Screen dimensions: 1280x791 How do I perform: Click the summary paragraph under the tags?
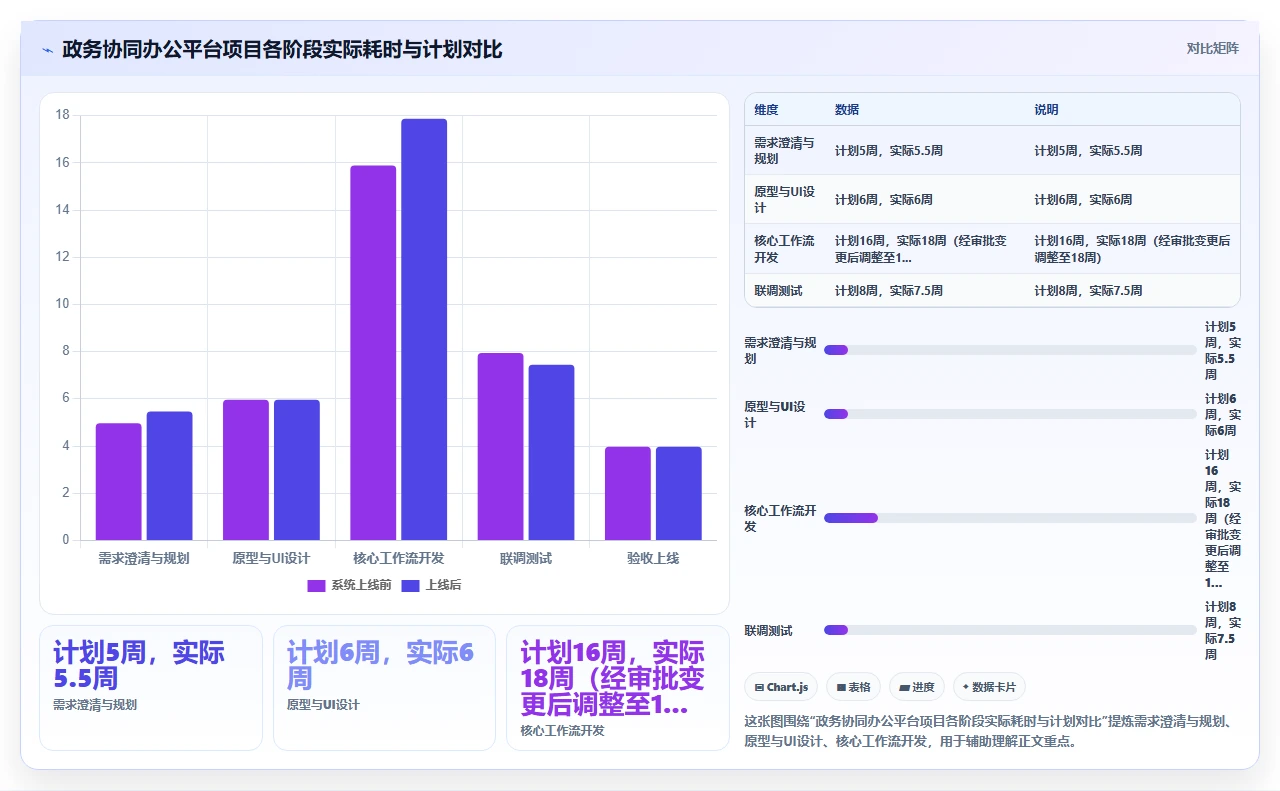tap(994, 731)
